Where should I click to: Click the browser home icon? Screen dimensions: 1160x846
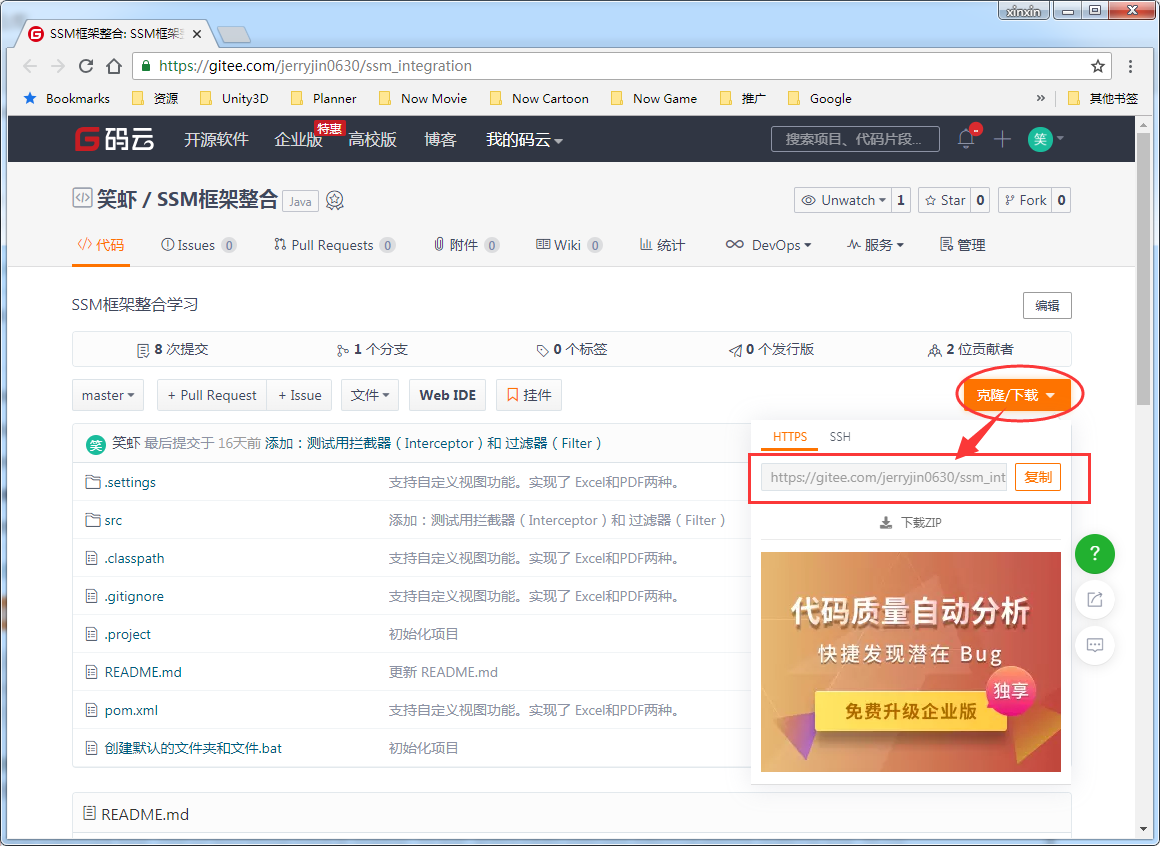coord(114,66)
